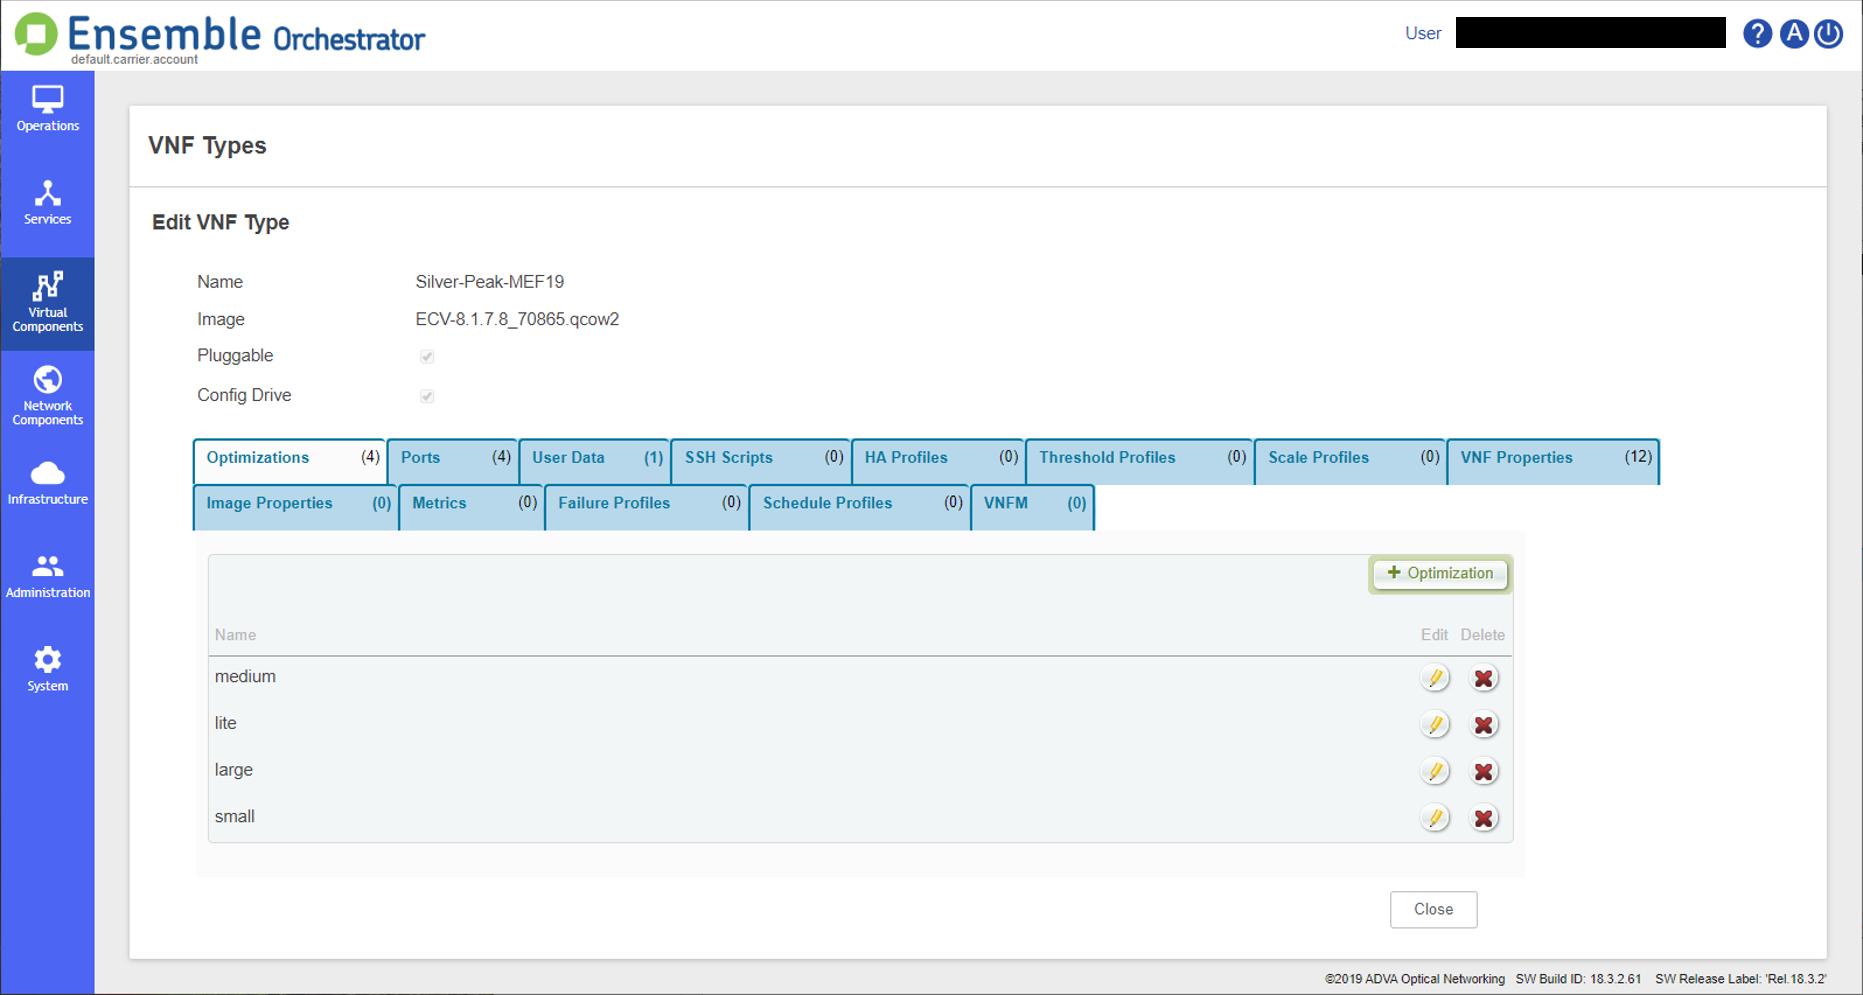This screenshot has height=995, width=1863.
Task: Click the 'lite' optimization name
Action: (226, 723)
